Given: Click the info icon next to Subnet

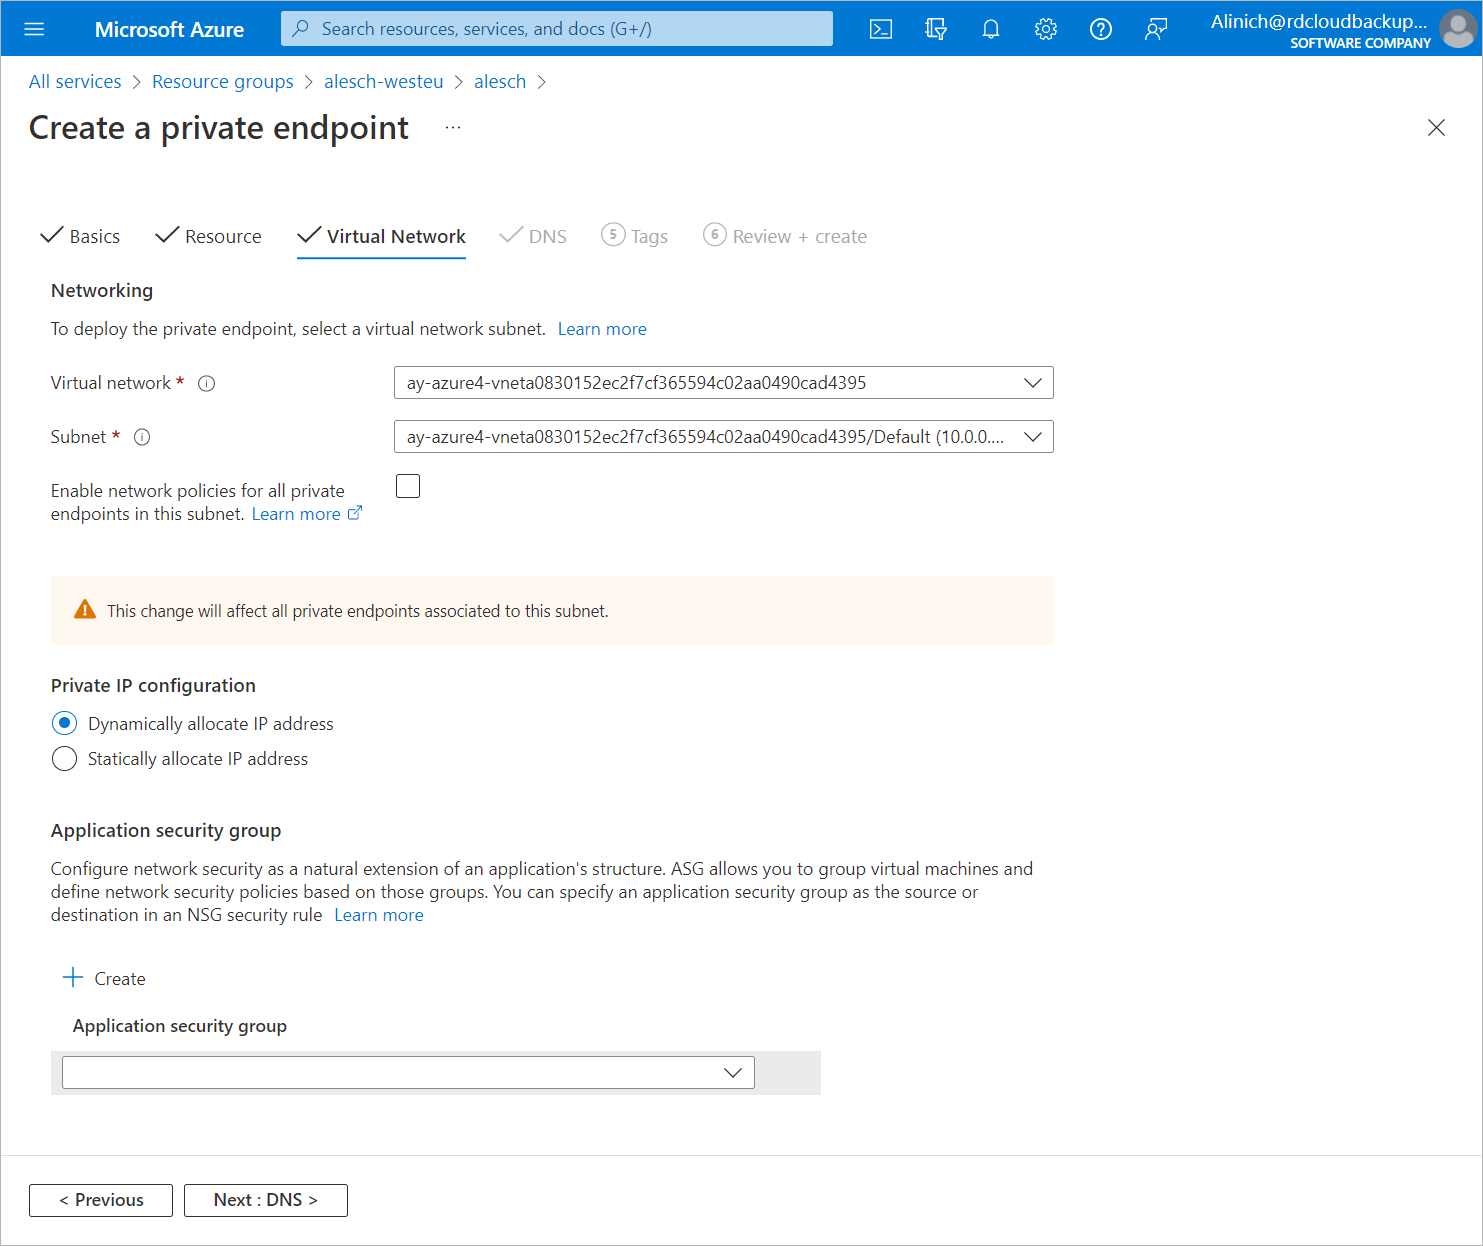Looking at the screenshot, I should 142,437.
